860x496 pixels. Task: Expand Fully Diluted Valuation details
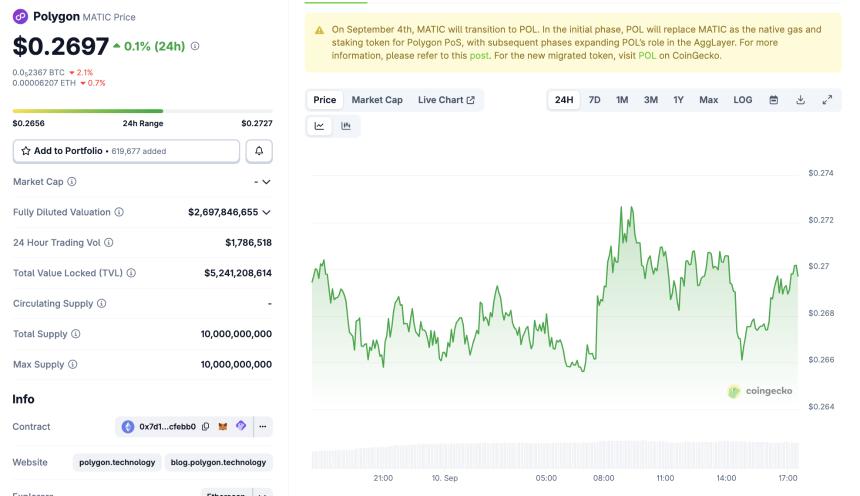pos(266,212)
